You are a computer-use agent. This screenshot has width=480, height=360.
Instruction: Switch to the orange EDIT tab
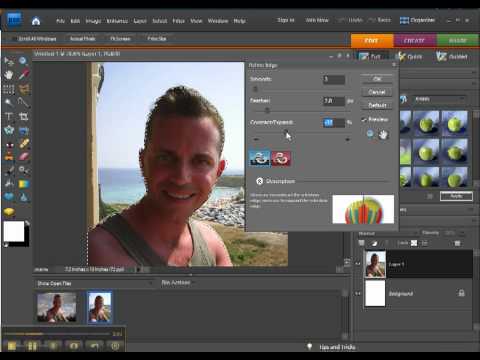372,41
